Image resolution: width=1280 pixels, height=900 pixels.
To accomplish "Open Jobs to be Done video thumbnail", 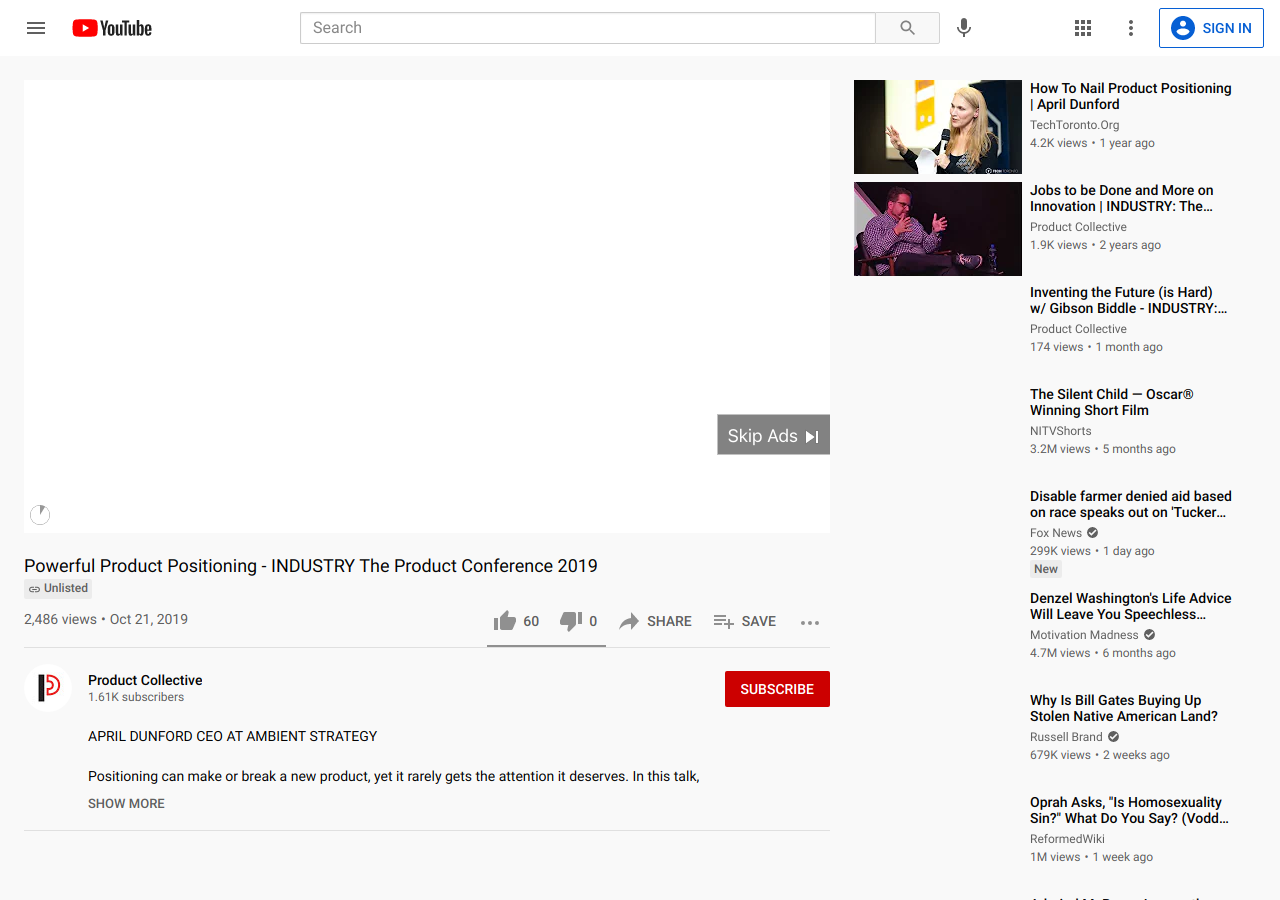I will pos(938,229).
